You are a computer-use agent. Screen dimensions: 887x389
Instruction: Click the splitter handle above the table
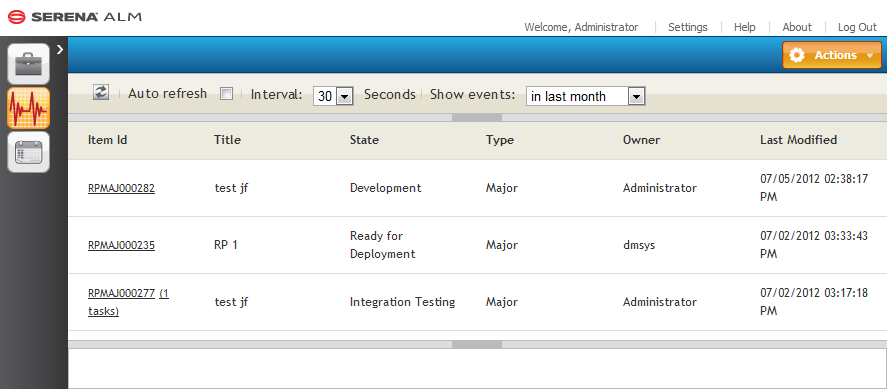tap(477, 118)
